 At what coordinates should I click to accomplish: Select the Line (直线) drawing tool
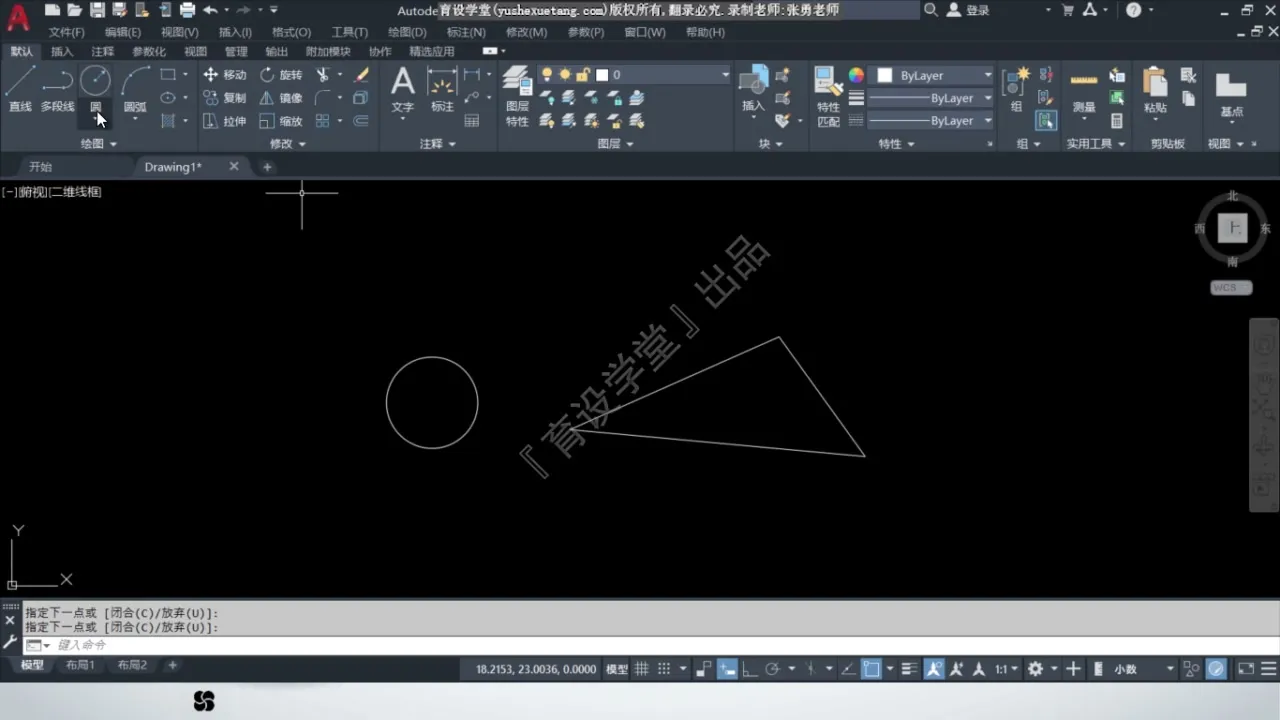tap(20, 88)
